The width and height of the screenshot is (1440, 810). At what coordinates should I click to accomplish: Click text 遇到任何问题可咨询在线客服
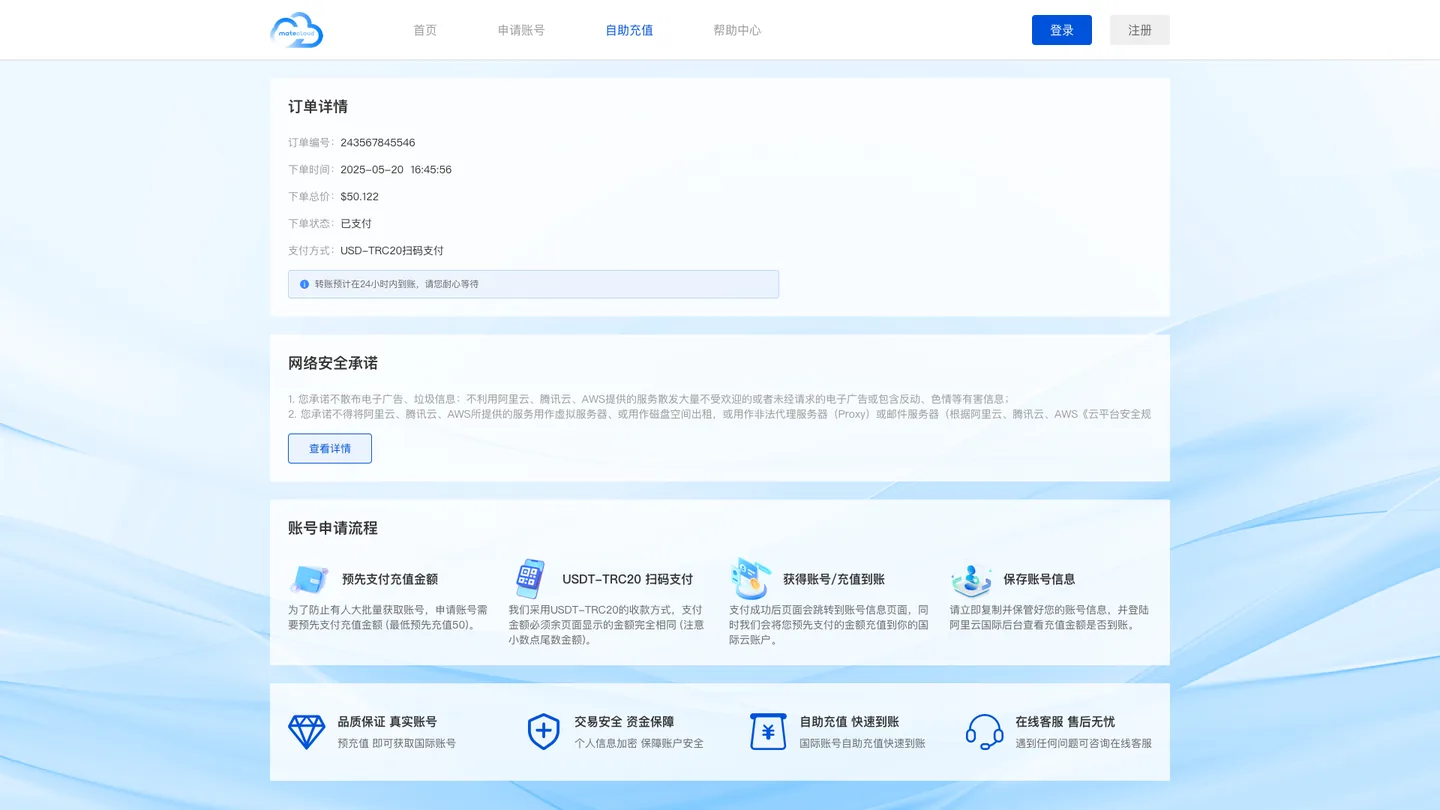point(1084,744)
